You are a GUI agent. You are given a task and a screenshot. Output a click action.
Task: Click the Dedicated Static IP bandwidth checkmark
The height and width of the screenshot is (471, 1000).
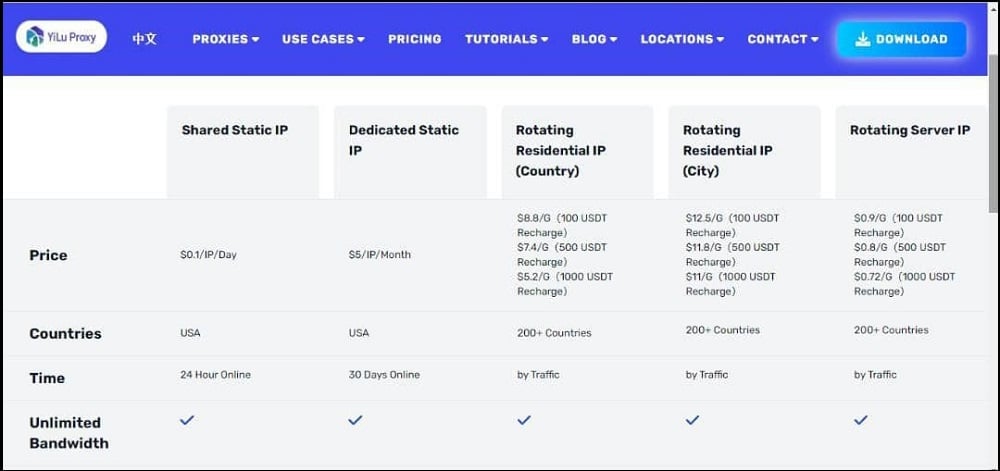point(355,420)
